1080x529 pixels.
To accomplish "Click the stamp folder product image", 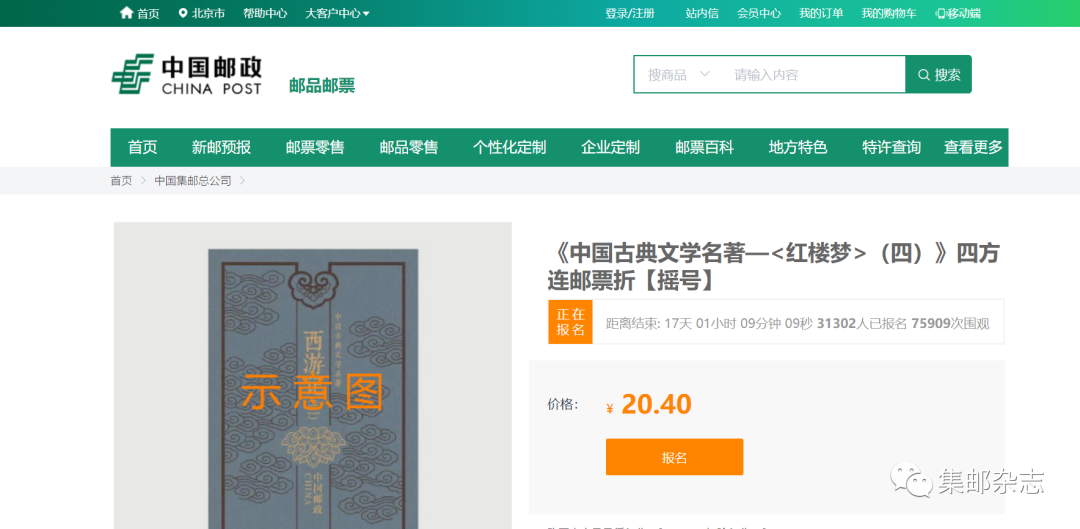I will coord(312,380).
